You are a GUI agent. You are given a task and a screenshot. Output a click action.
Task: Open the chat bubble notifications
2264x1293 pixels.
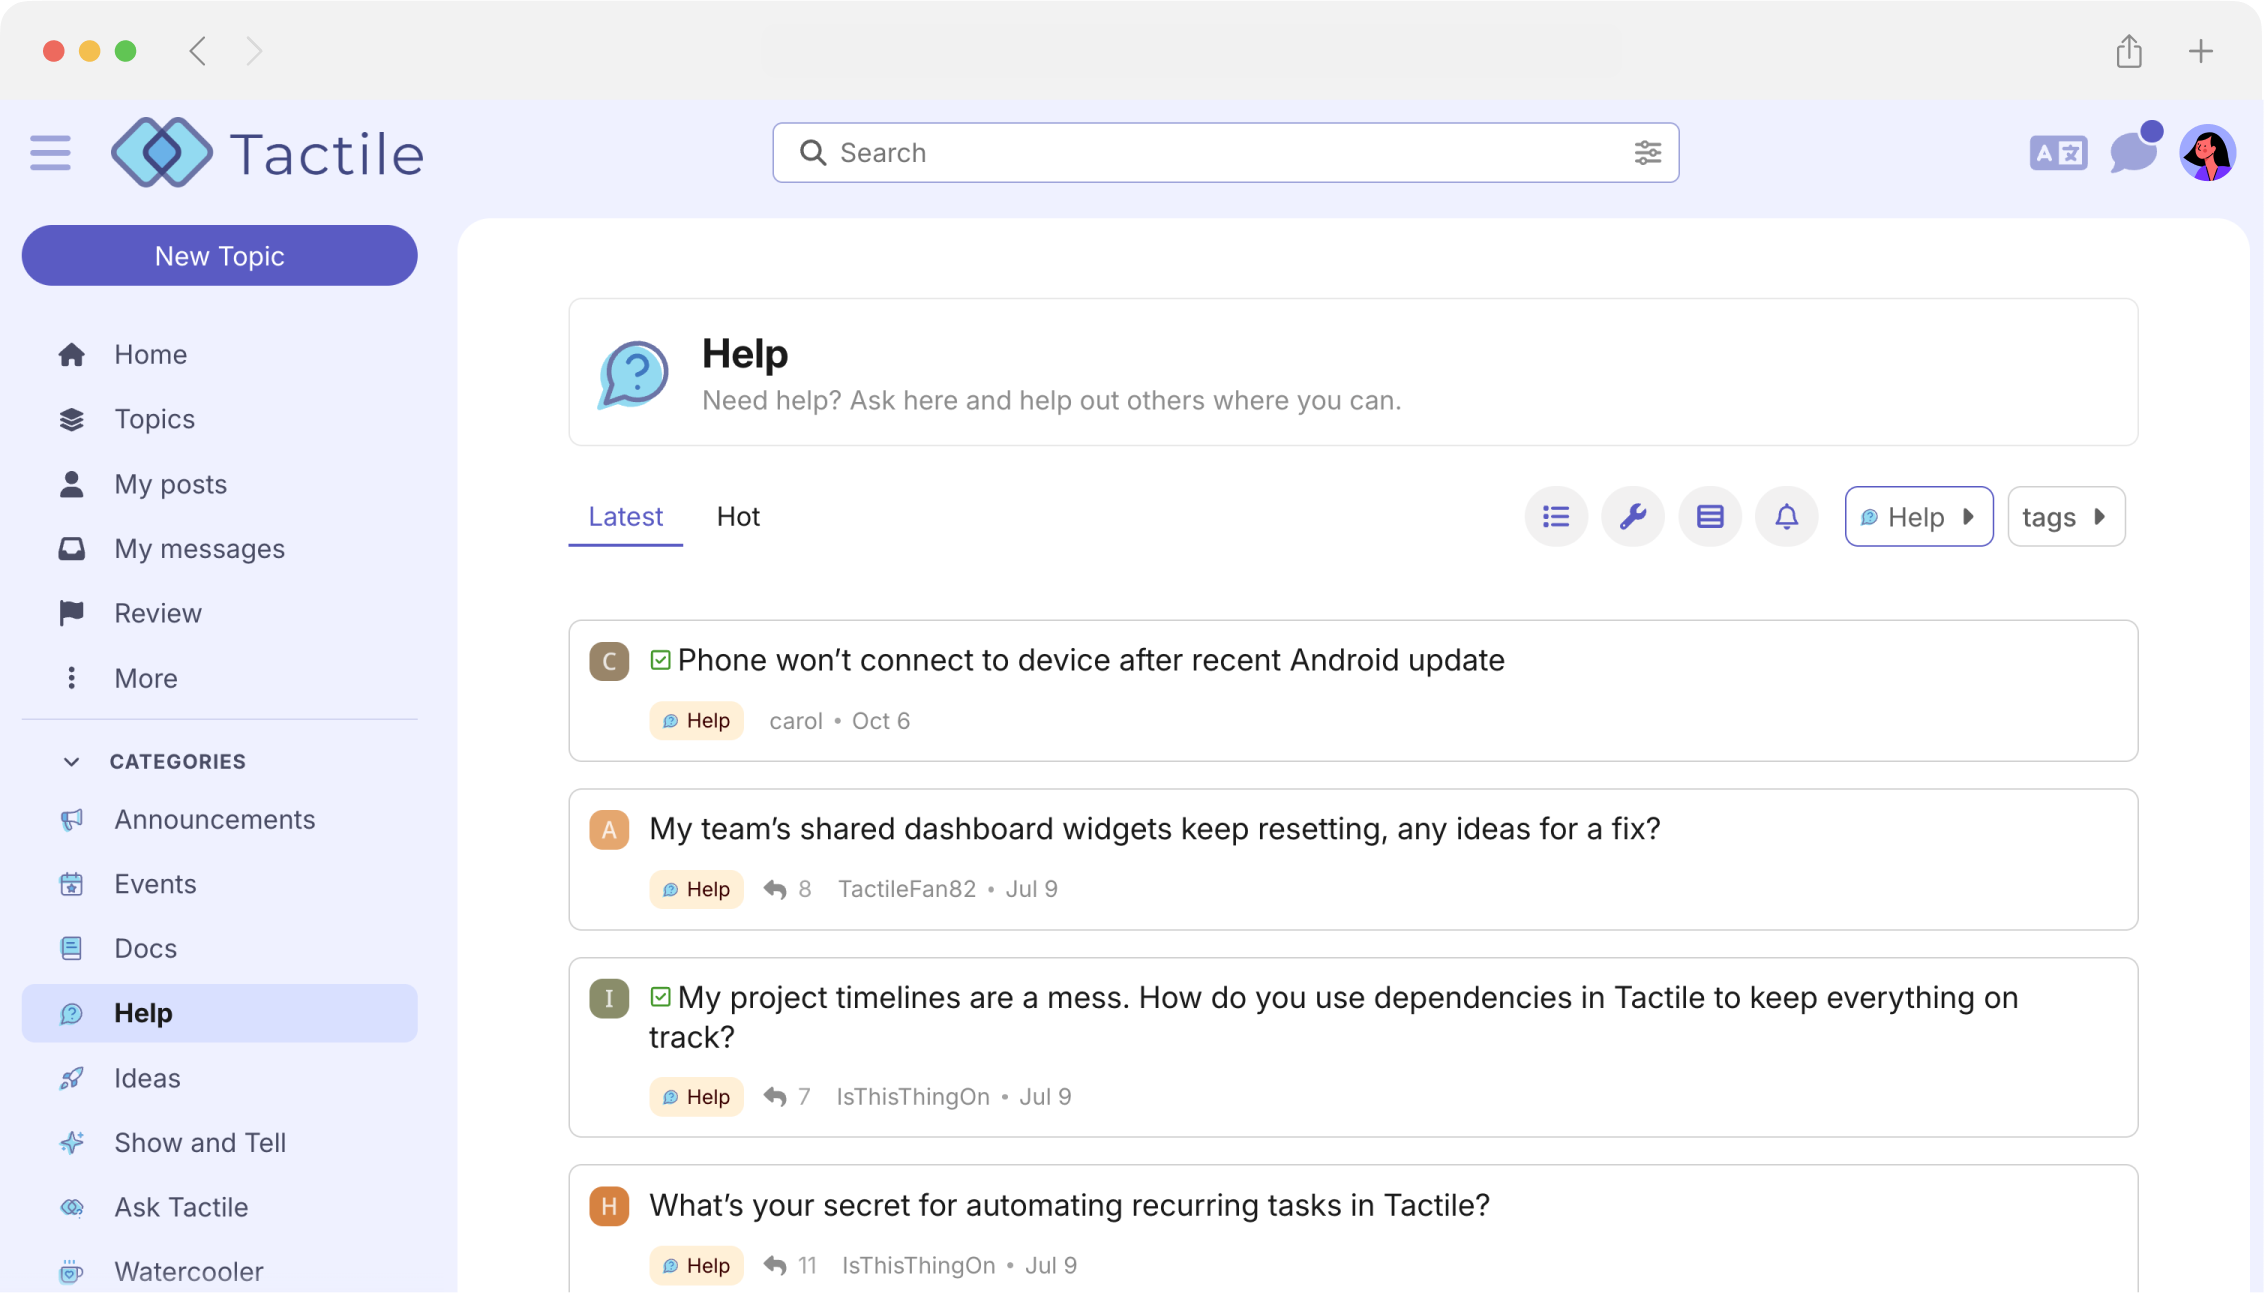tap(2133, 153)
